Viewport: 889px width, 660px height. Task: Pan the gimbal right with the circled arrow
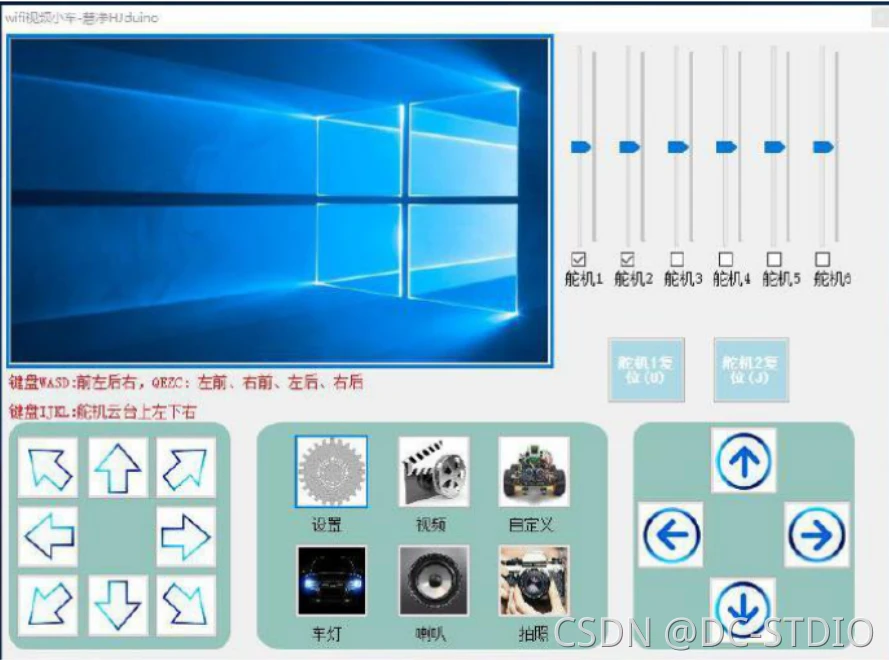pyautogui.click(x=816, y=534)
